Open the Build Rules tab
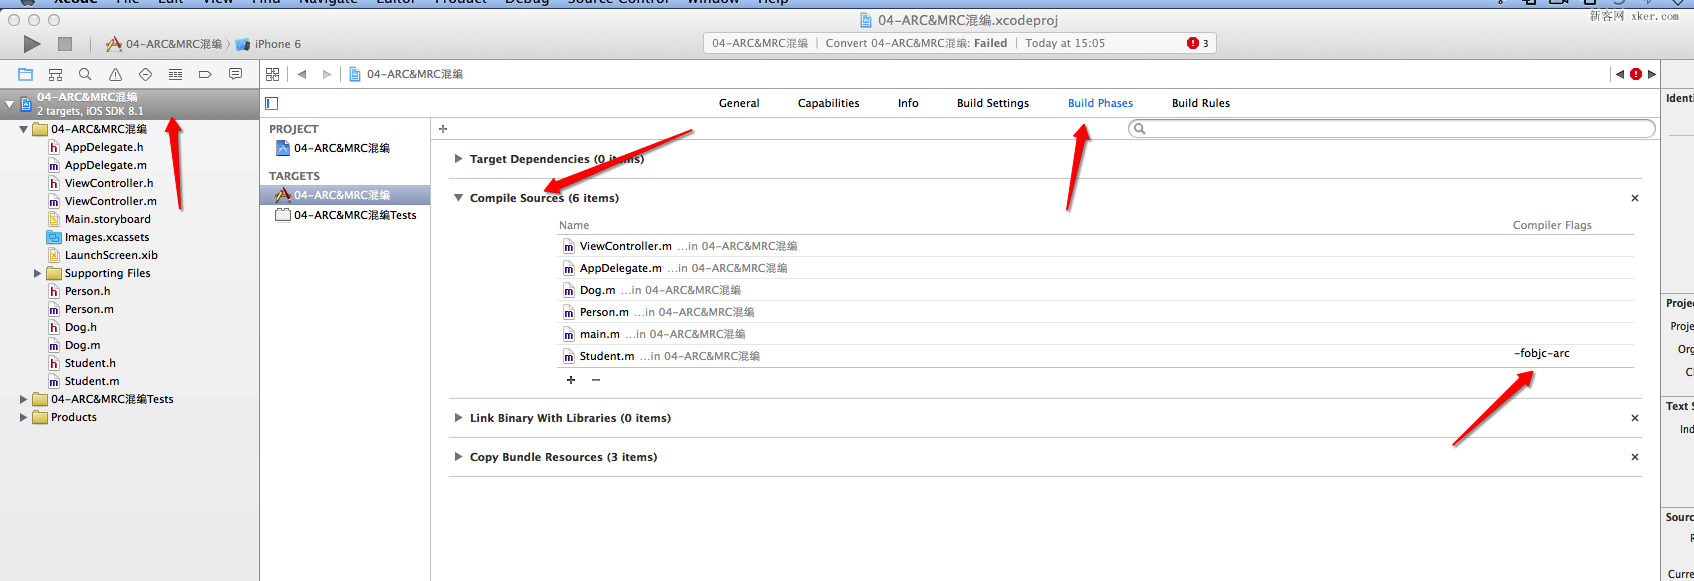This screenshot has height=581, width=1694. pyautogui.click(x=1201, y=103)
